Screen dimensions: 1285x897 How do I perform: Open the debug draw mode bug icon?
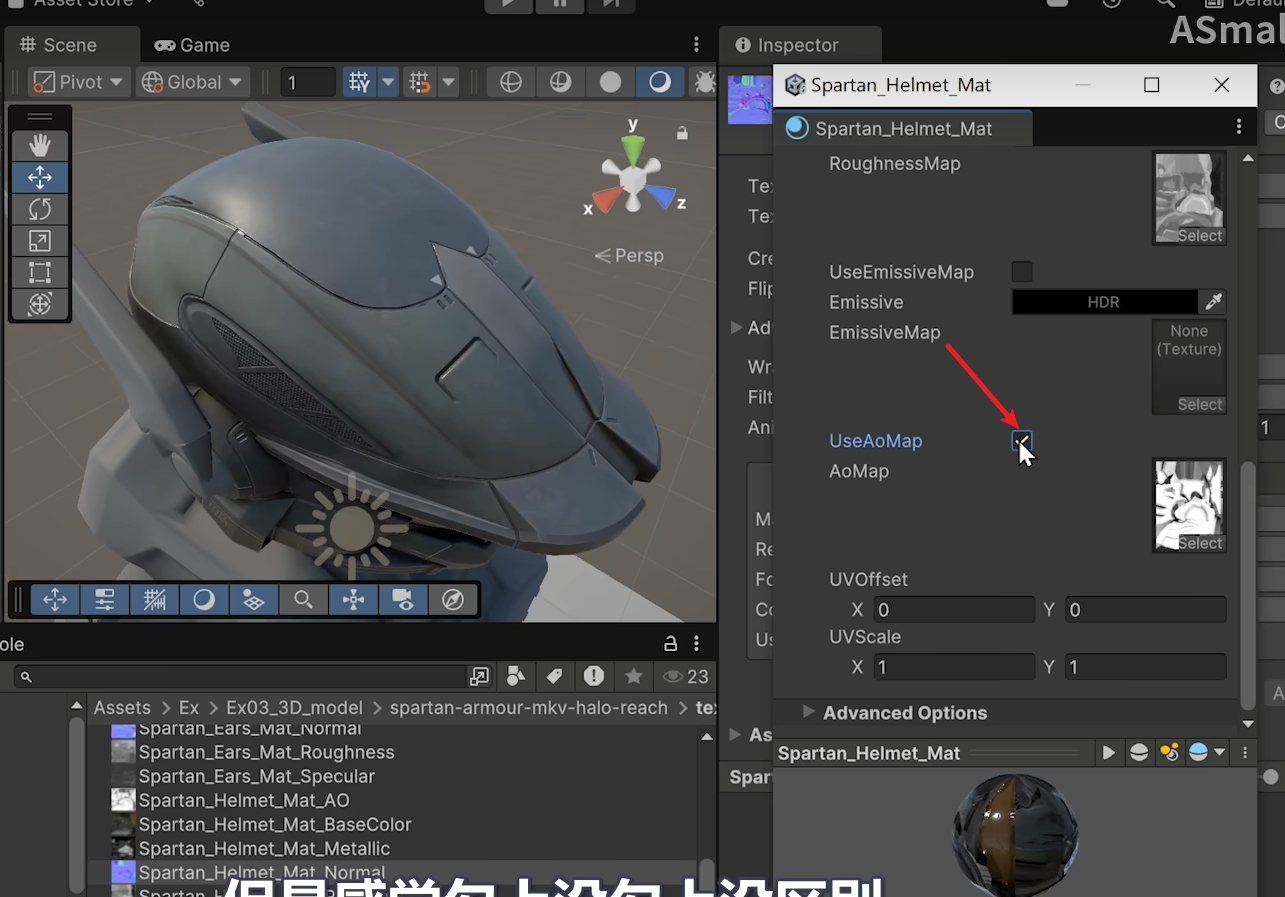point(704,82)
